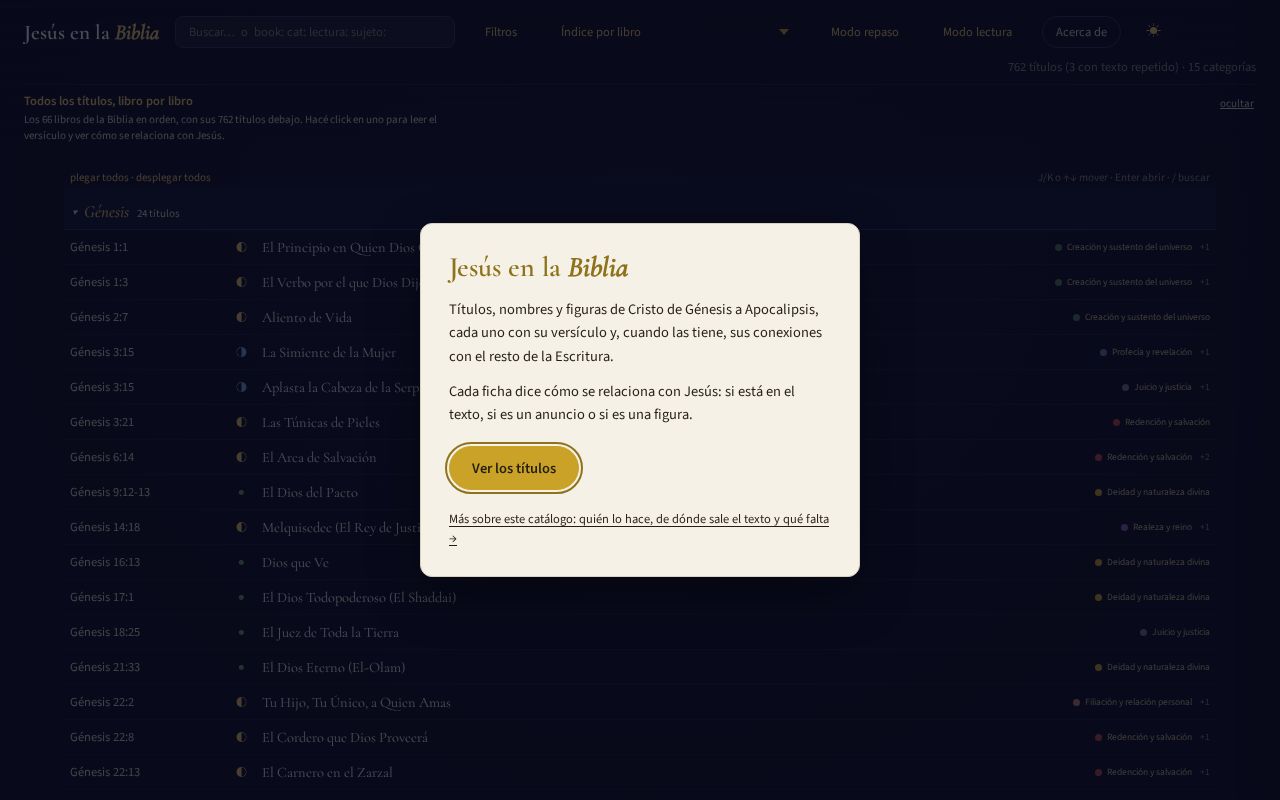Click the dot icon beside El Dios Todopoderoso
1280x800 pixels.
[241, 597]
